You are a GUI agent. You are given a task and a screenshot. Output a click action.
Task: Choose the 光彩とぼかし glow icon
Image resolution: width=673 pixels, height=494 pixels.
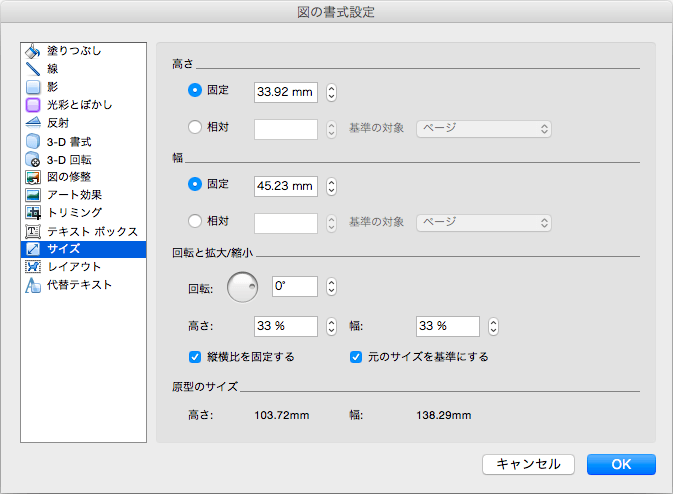click(32, 104)
